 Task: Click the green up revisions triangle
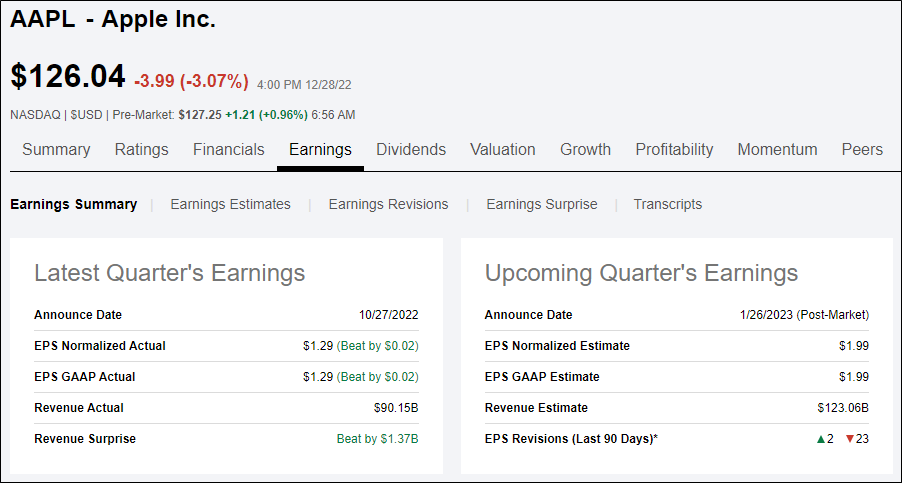(820, 439)
